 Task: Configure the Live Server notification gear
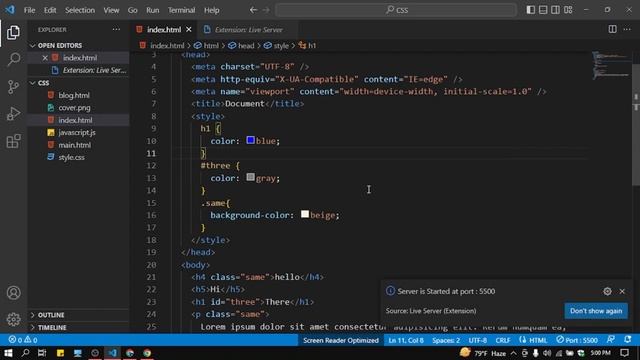pyautogui.click(x=607, y=291)
